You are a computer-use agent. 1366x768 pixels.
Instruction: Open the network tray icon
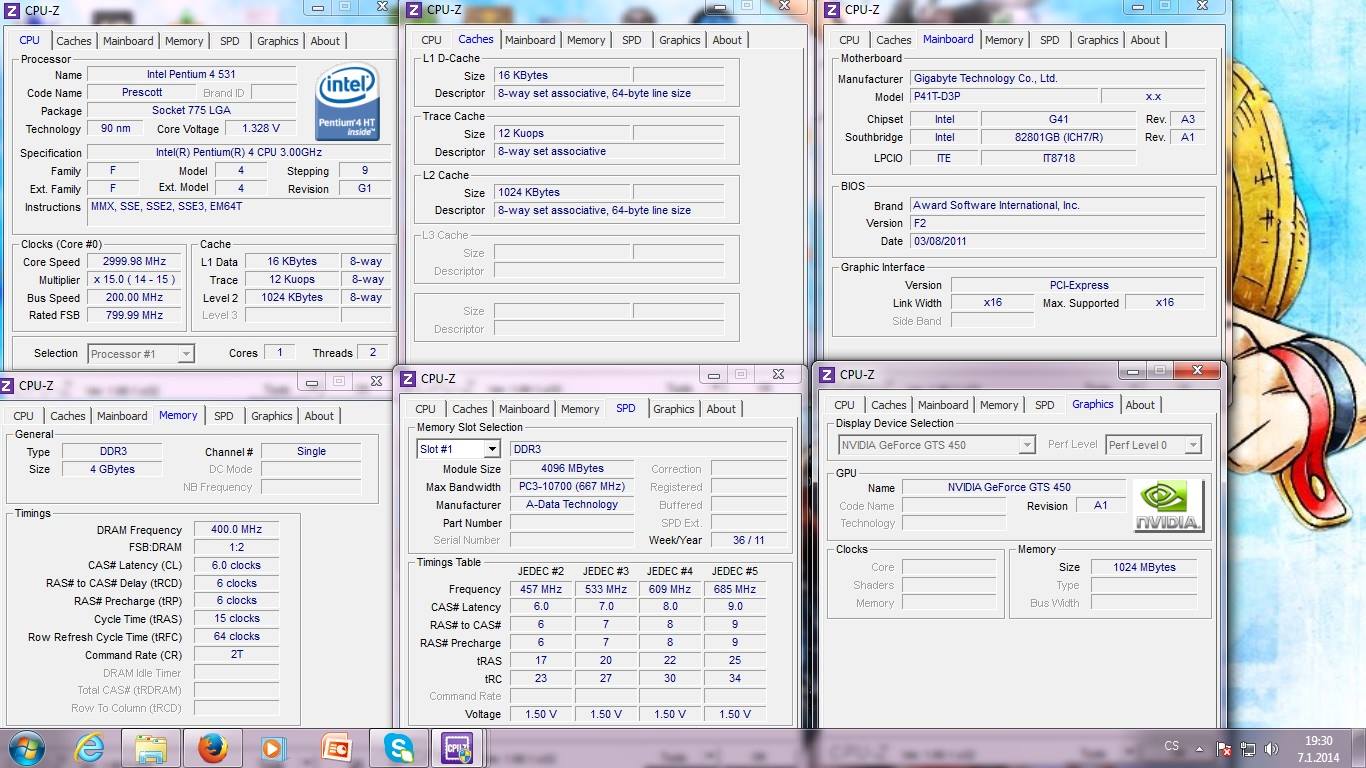(x=1248, y=749)
